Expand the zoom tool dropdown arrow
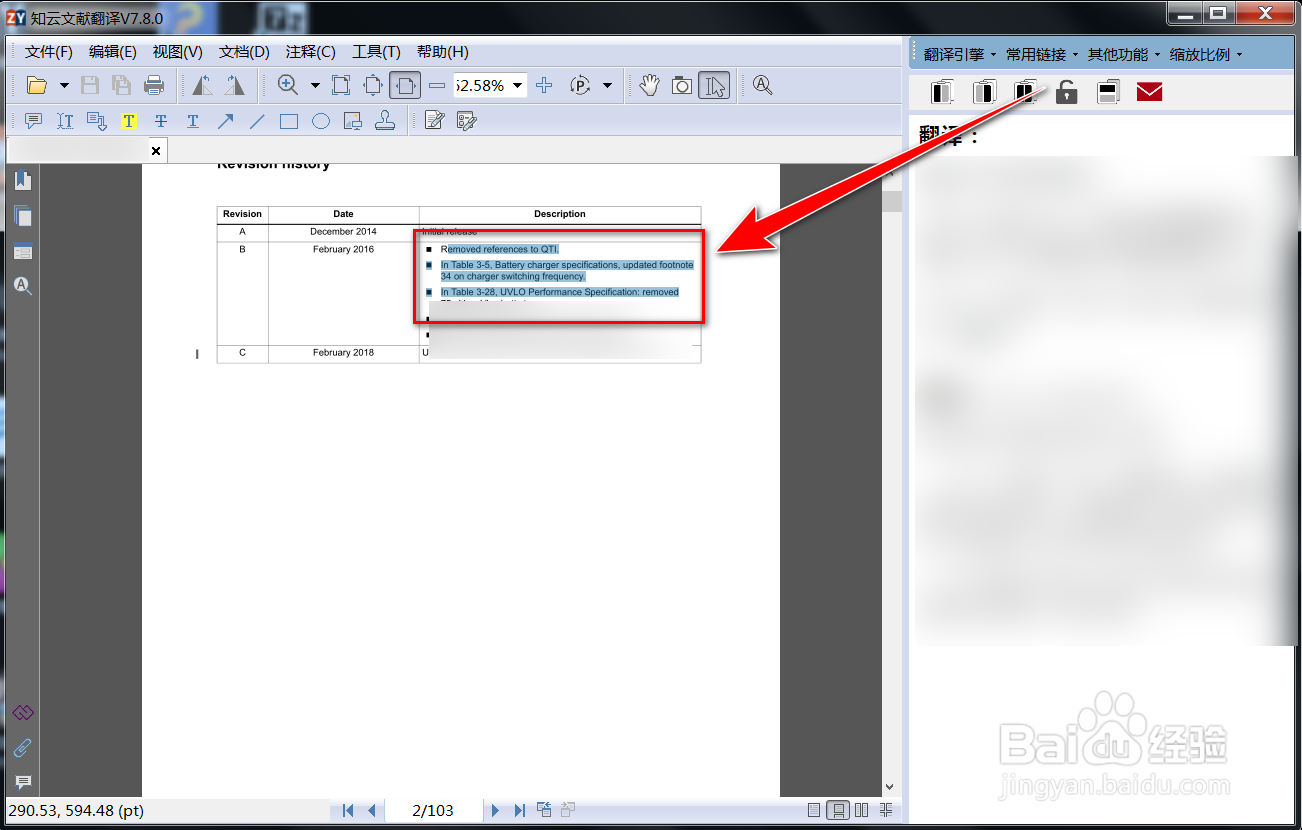1302x830 pixels. [315, 86]
